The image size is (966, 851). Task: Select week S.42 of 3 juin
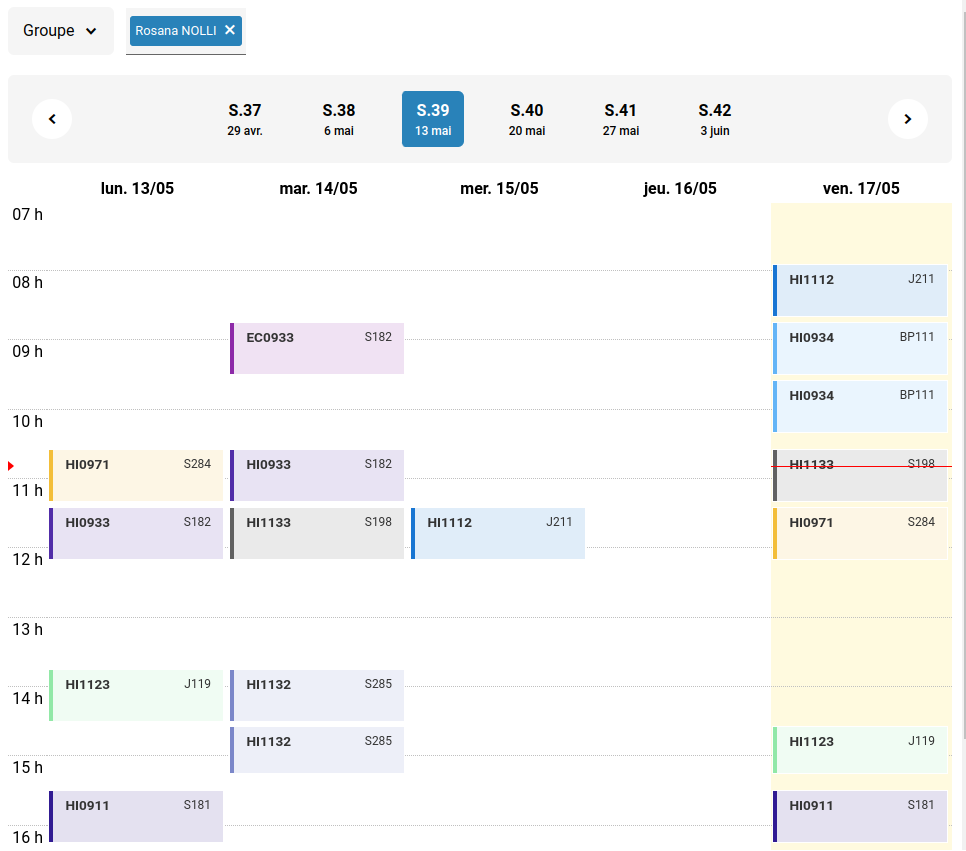pos(715,119)
